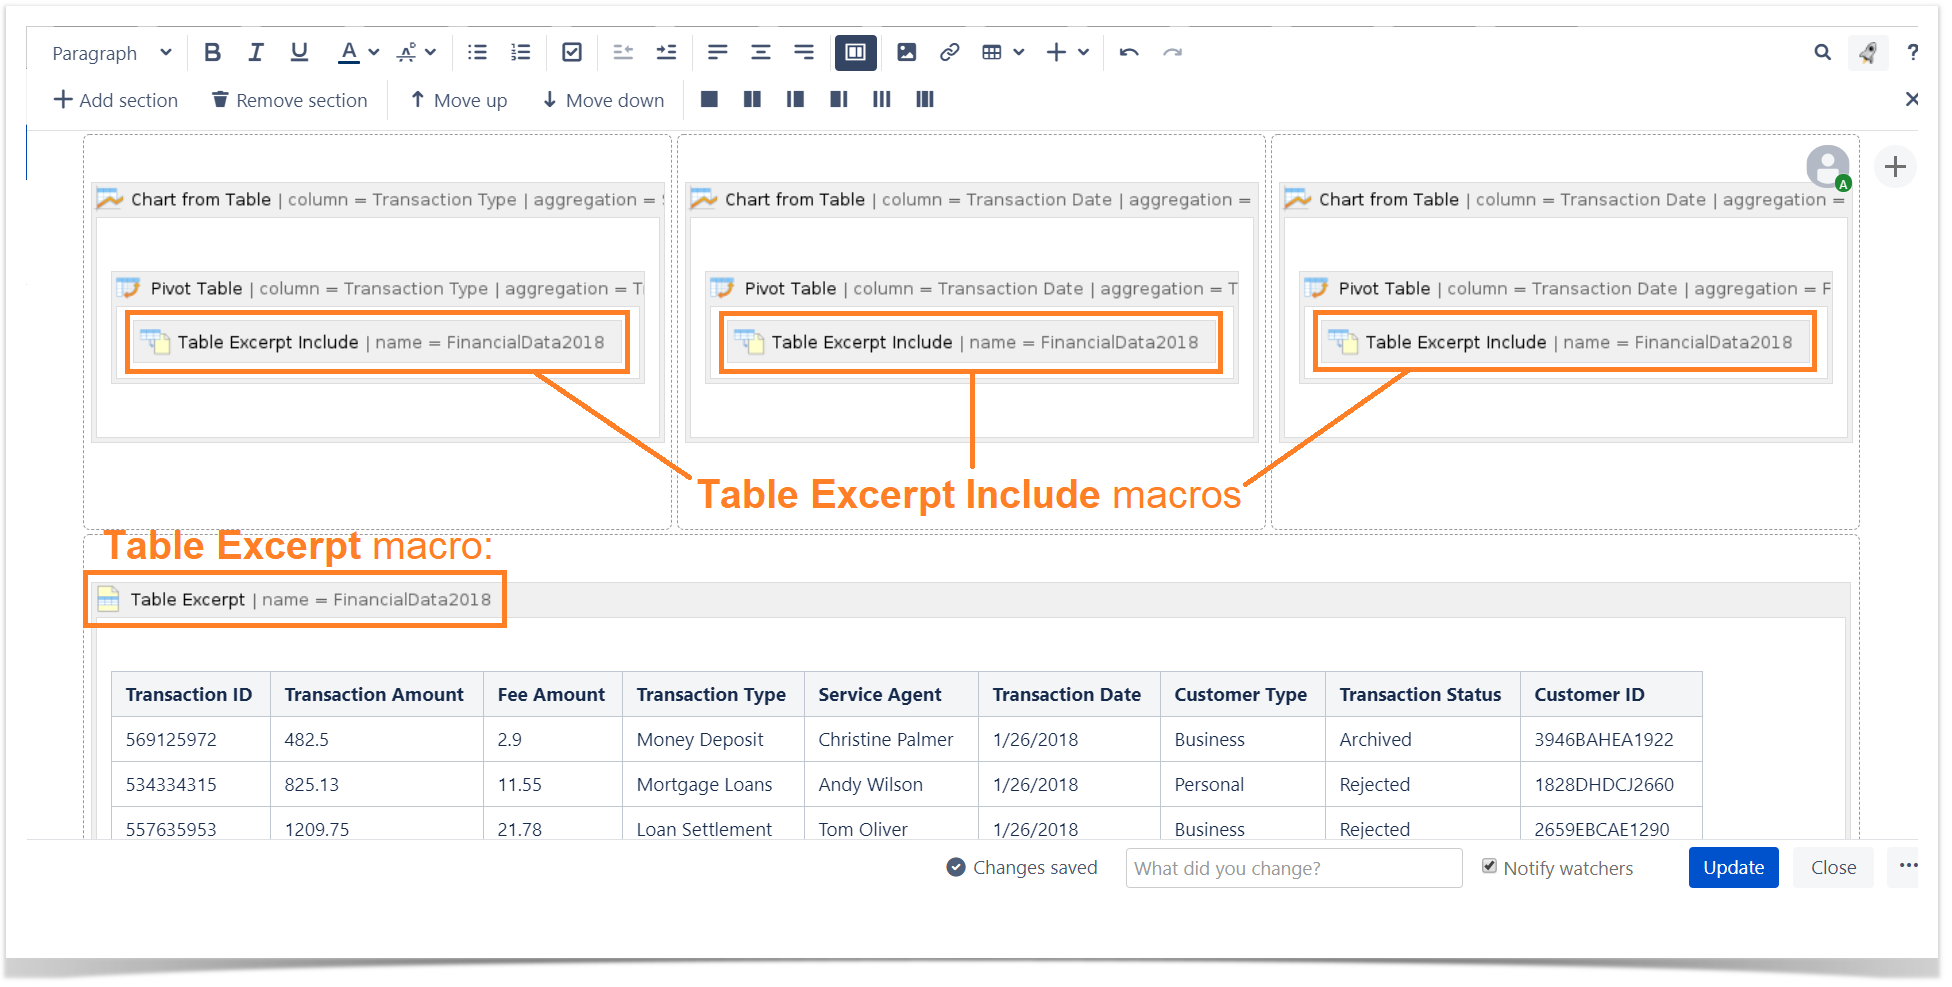Insert an image or file
This screenshot has height=987, width=1952.
(x=906, y=52)
